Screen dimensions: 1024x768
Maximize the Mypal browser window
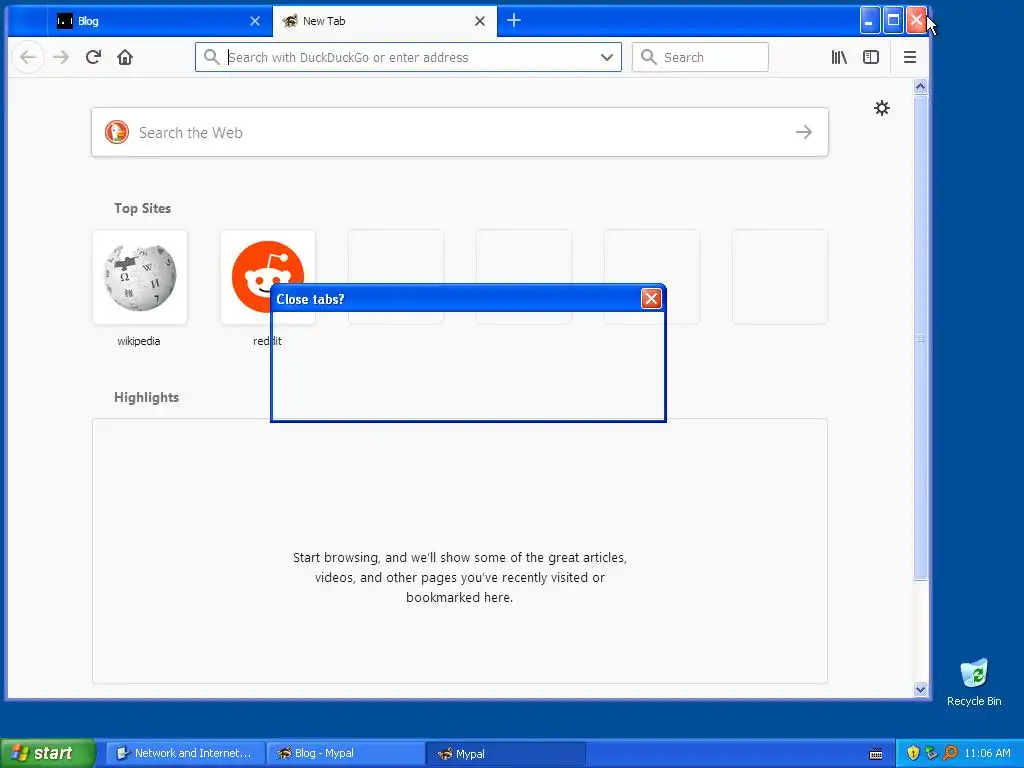pyautogui.click(x=893, y=21)
